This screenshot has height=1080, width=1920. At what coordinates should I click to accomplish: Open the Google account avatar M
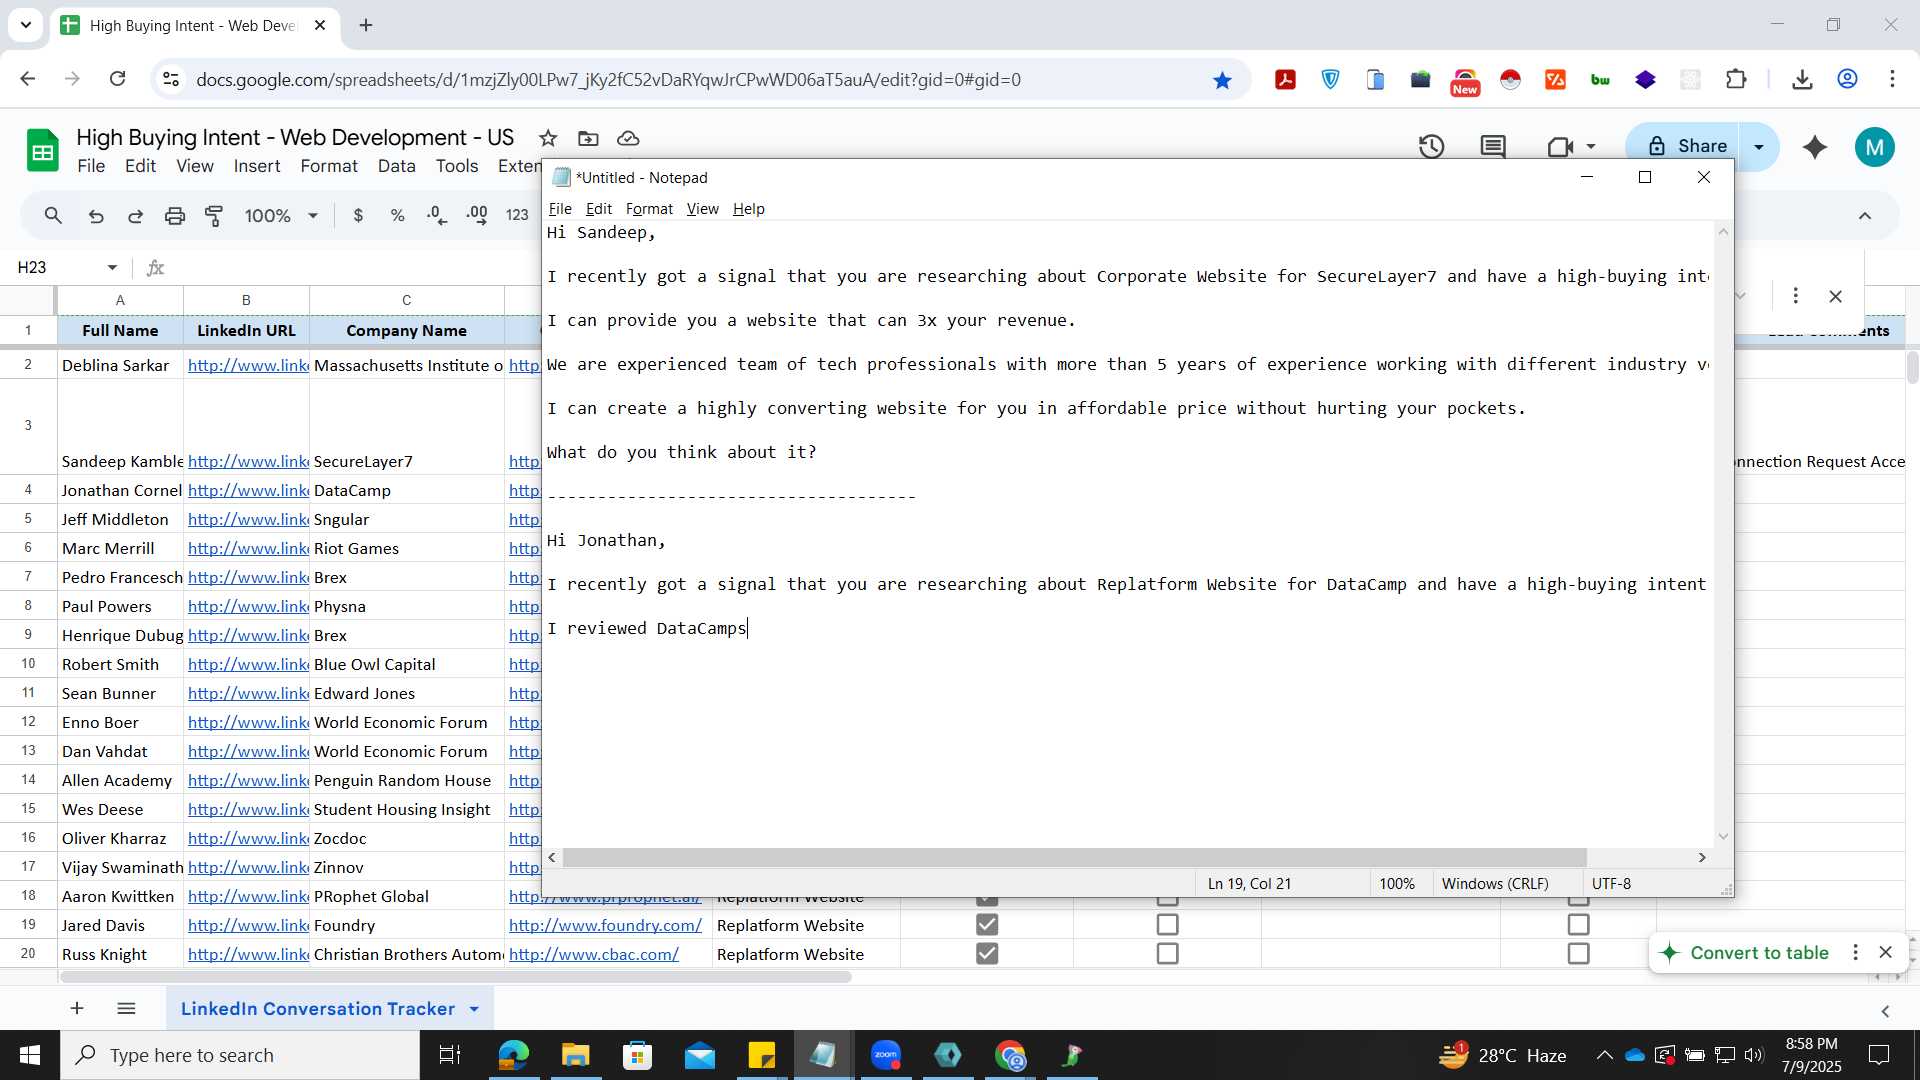pos(1874,147)
